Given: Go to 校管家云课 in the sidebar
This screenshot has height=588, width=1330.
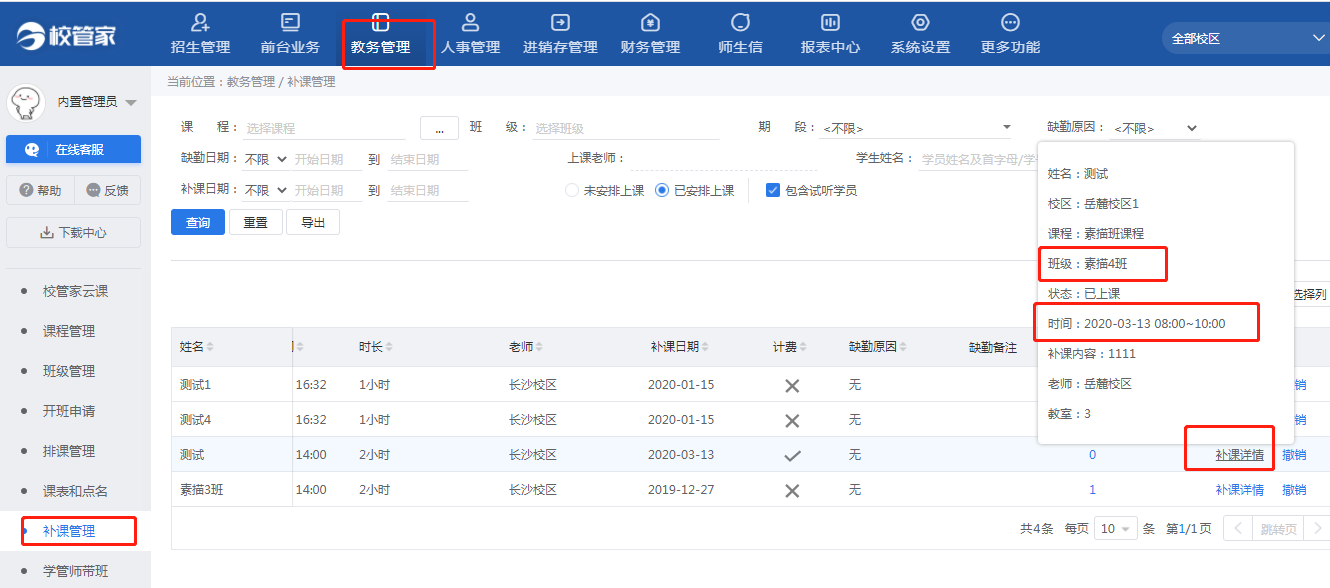Looking at the screenshot, I should click(x=75, y=291).
